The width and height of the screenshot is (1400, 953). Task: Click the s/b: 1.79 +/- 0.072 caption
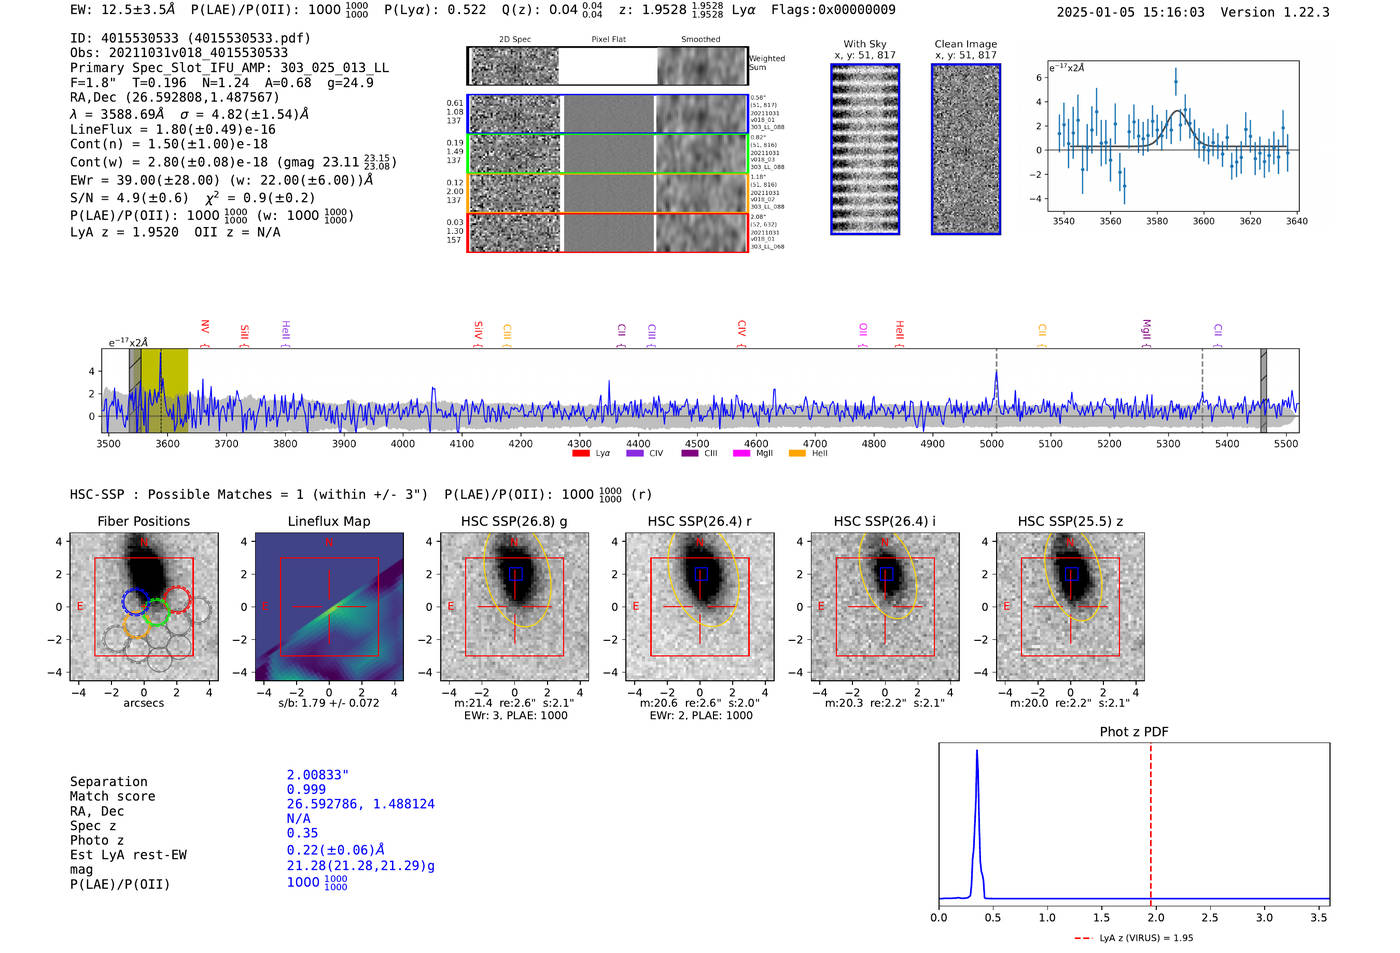329,703
